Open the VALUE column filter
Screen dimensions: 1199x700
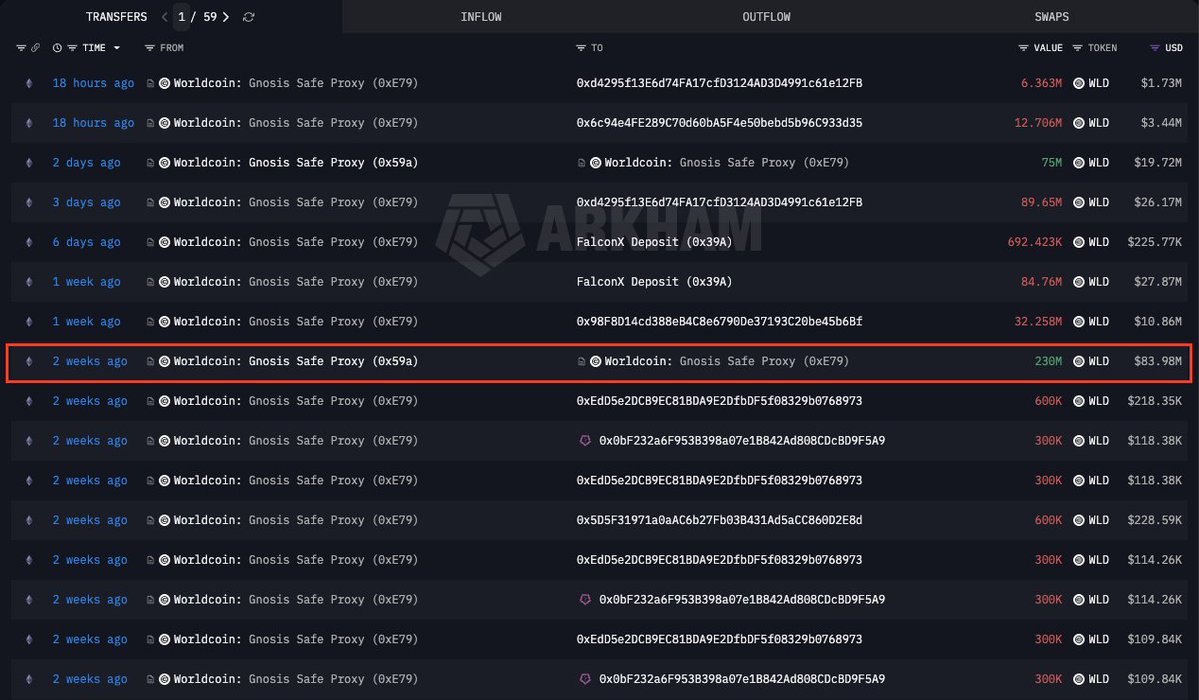click(x=1023, y=47)
